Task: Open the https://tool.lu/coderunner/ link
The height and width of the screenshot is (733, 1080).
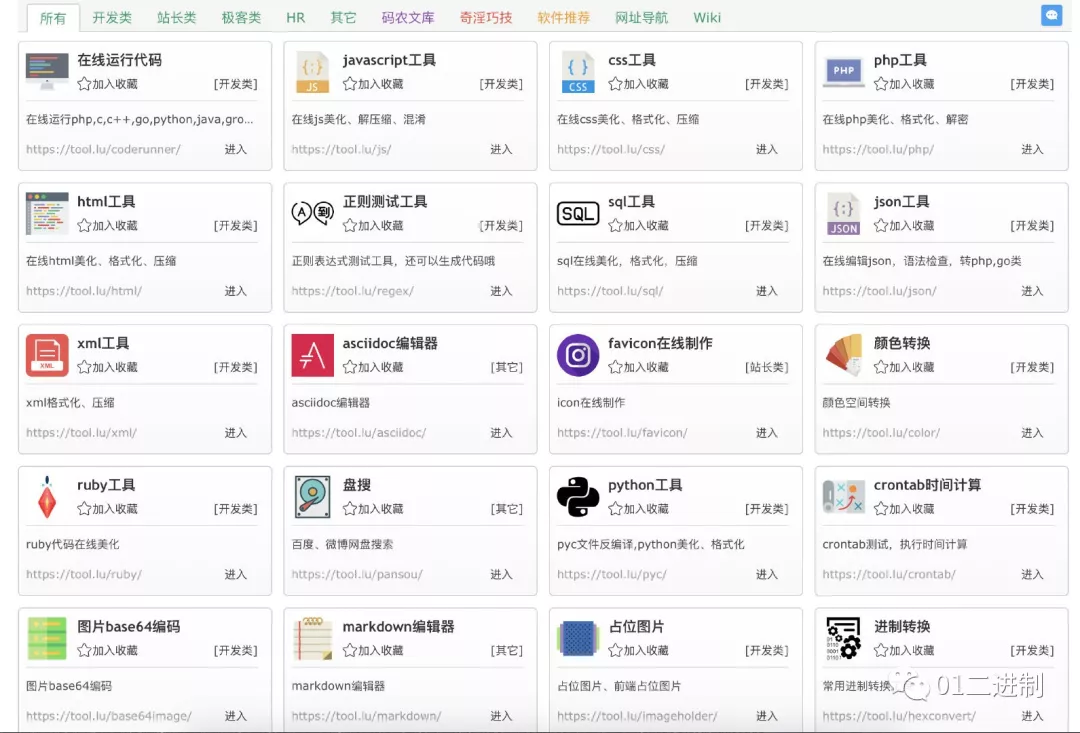Action: click(103, 149)
